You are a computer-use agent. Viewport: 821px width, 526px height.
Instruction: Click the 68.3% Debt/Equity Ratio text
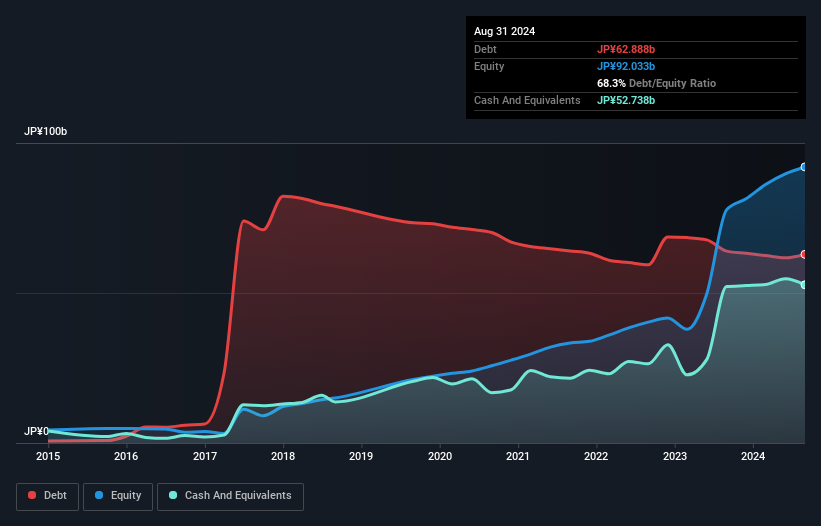coord(656,83)
